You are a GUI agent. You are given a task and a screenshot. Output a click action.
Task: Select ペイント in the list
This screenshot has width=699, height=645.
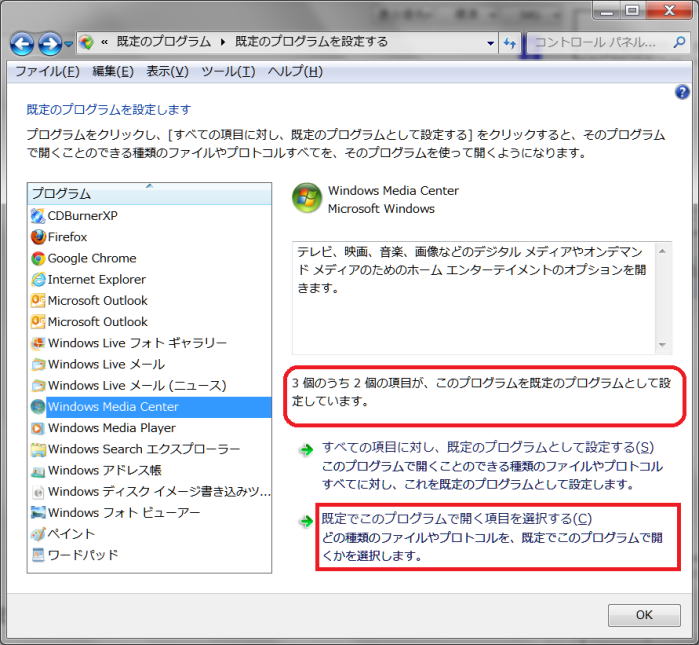tap(149, 534)
